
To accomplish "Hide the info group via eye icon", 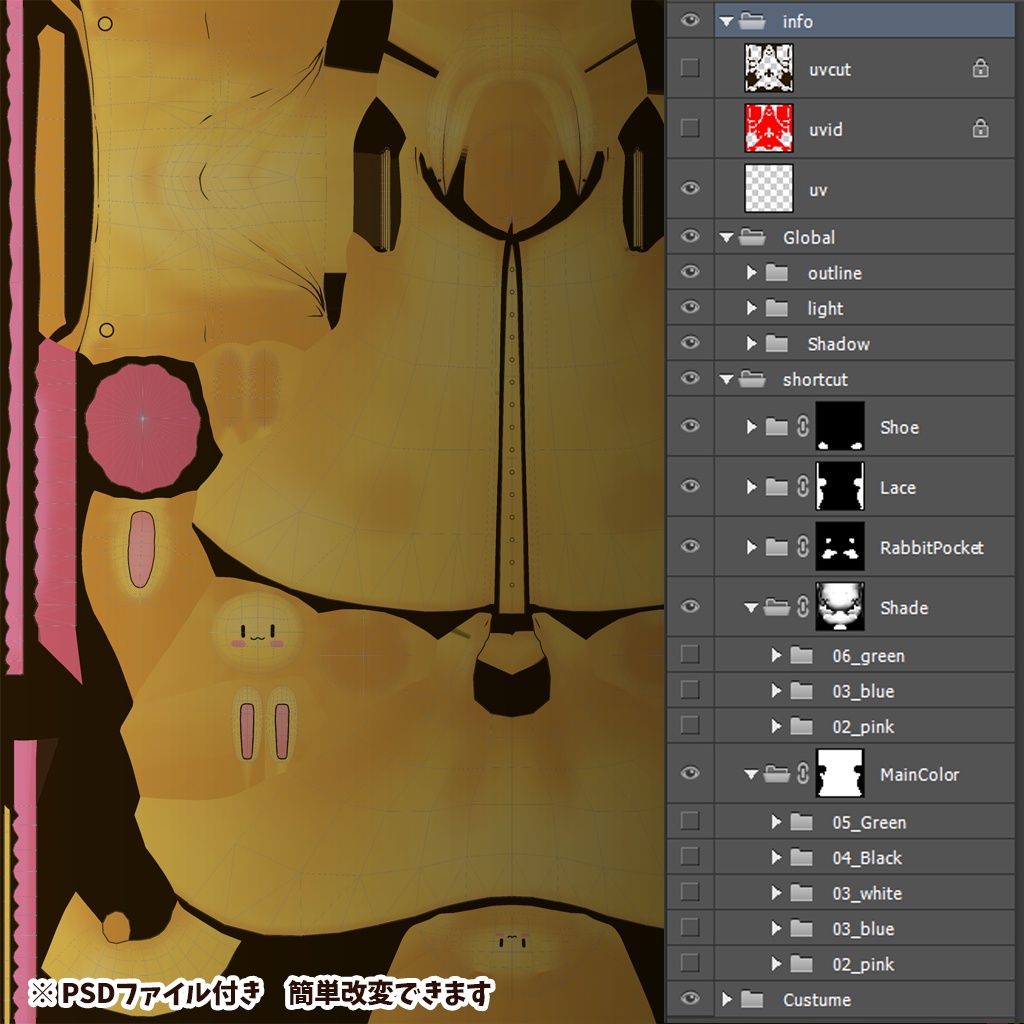I will click(690, 20).
